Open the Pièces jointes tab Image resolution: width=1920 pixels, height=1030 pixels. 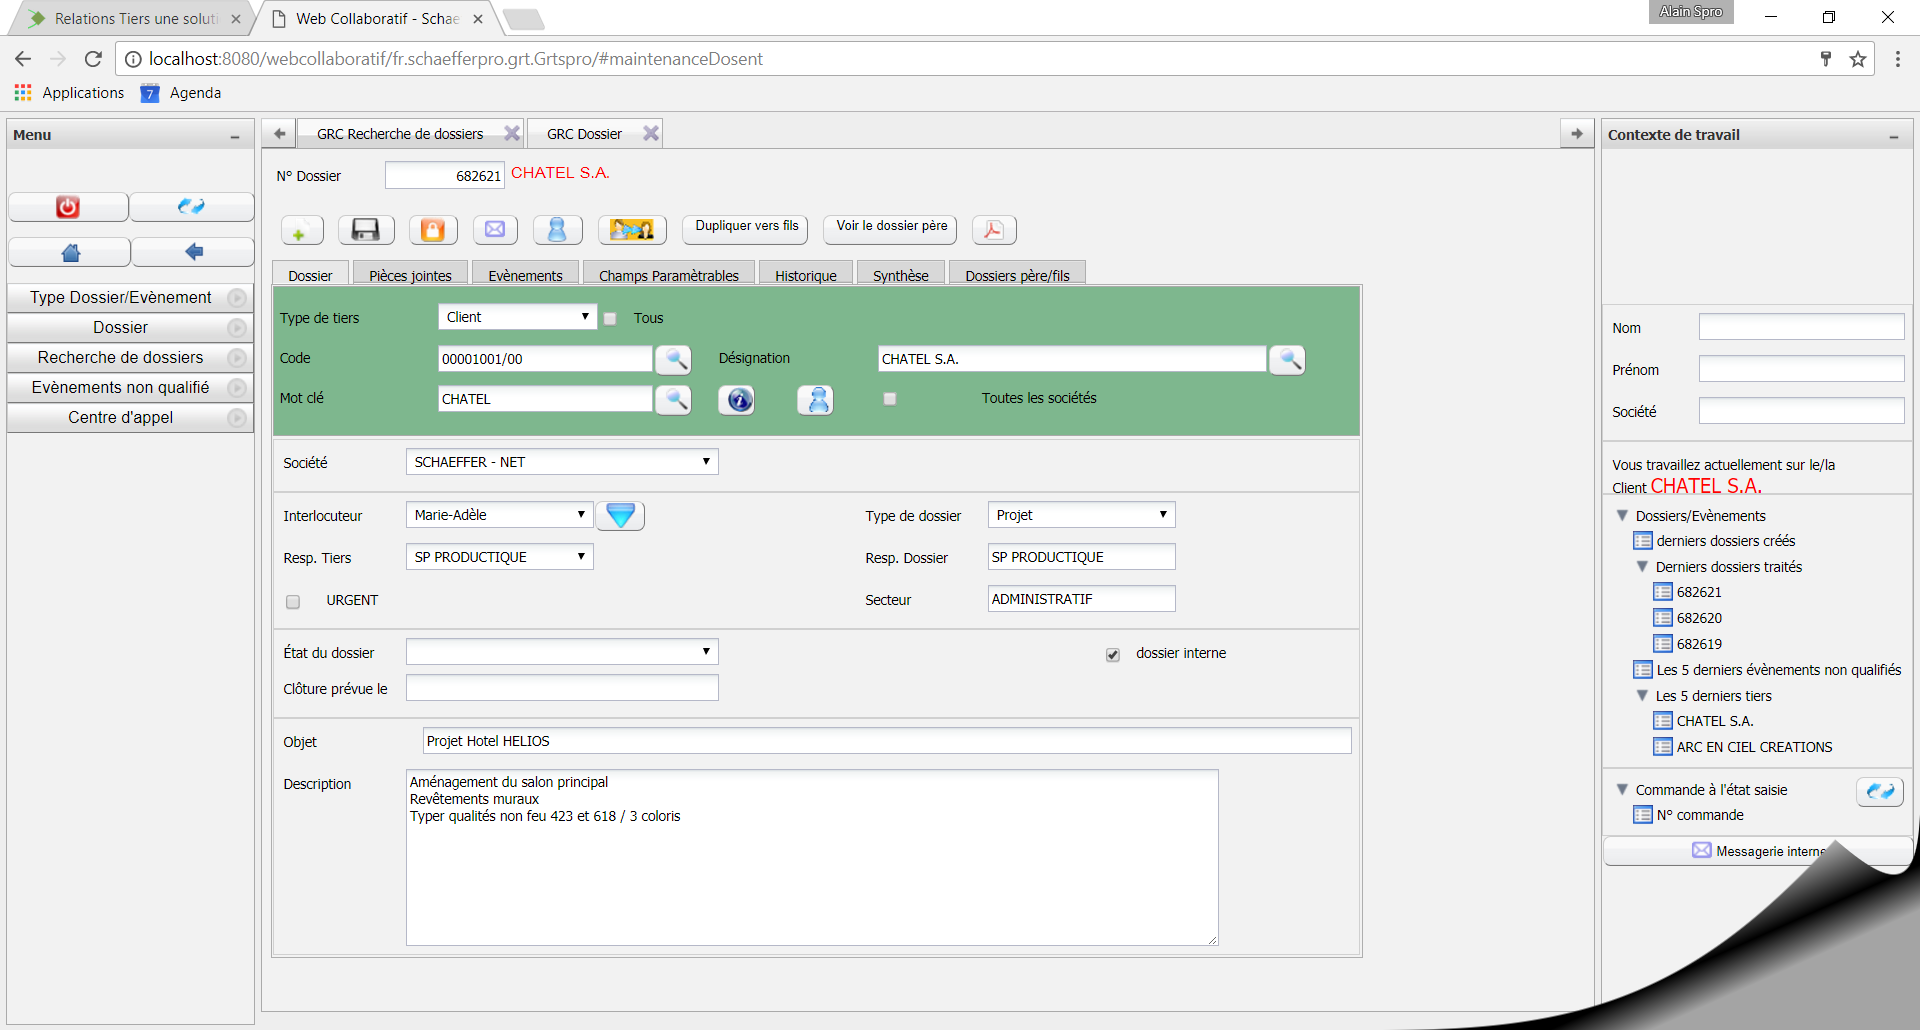pos(409,275)
